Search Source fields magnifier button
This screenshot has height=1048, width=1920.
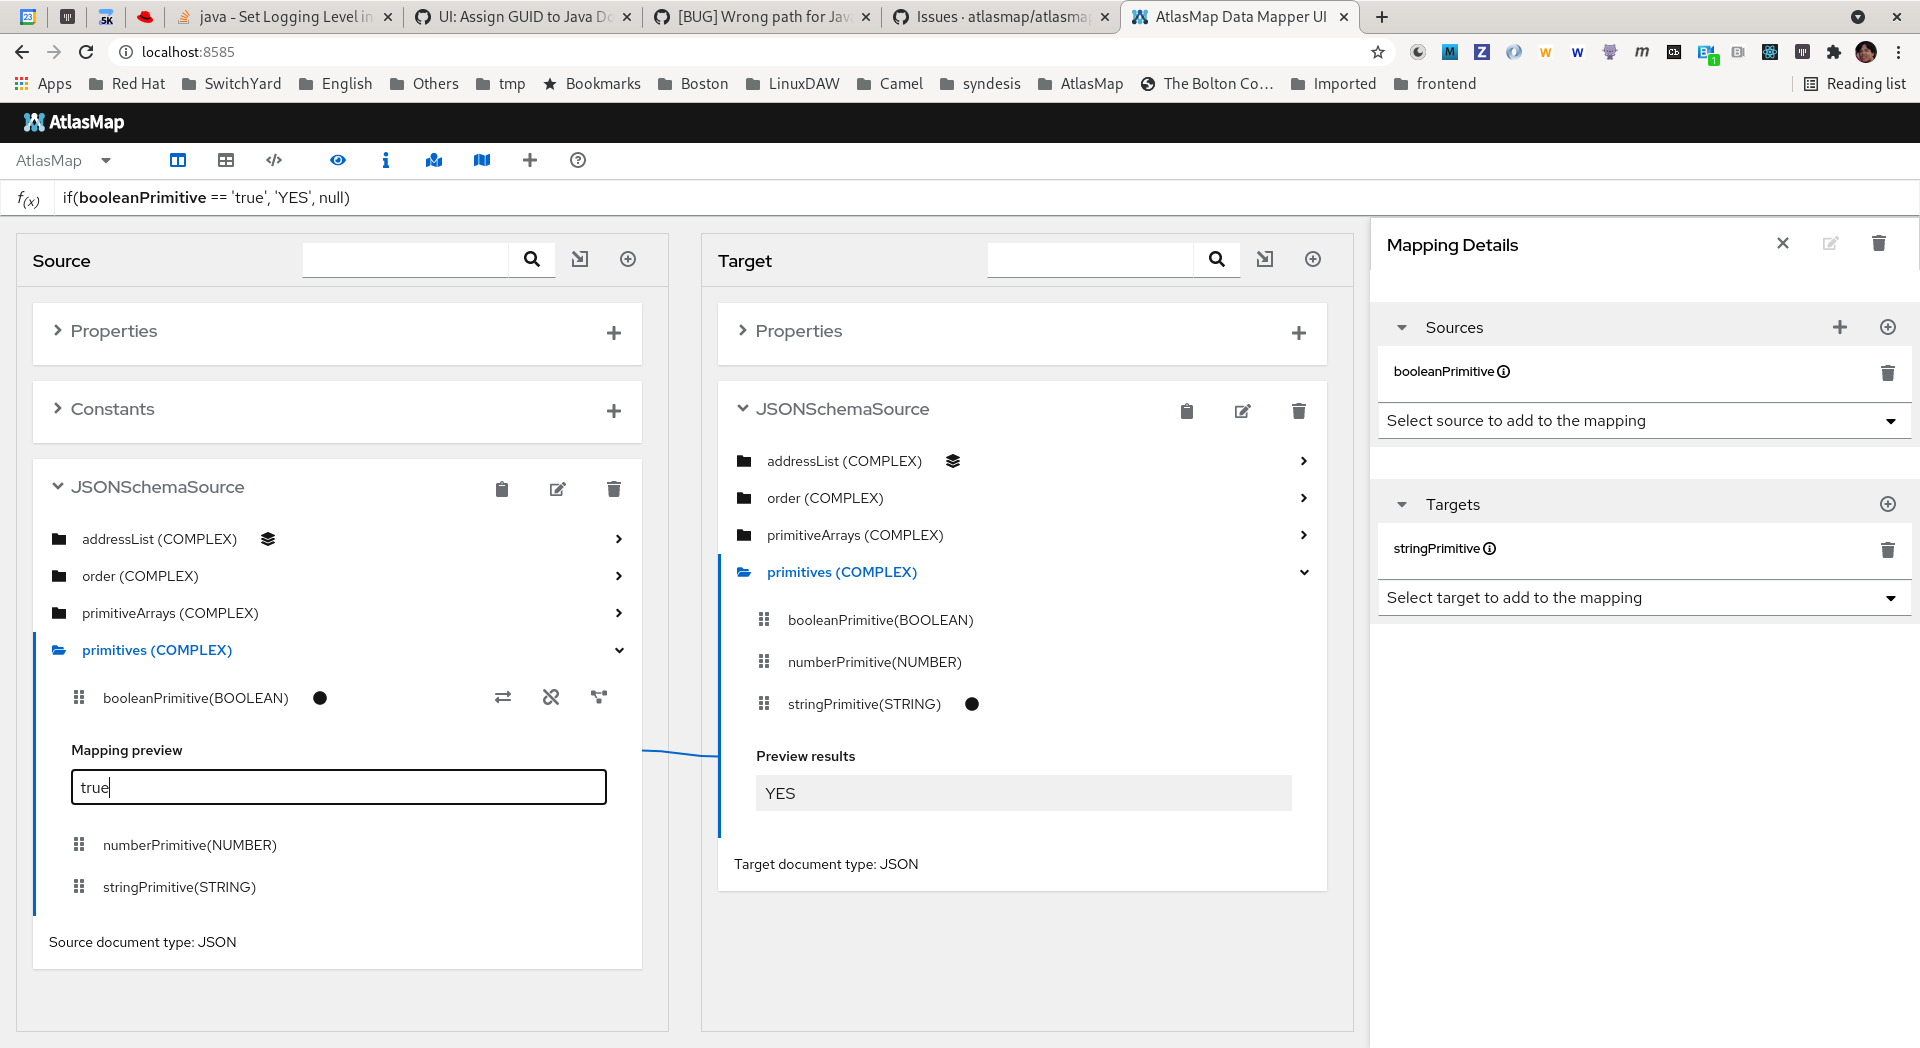tap(532, 260)
